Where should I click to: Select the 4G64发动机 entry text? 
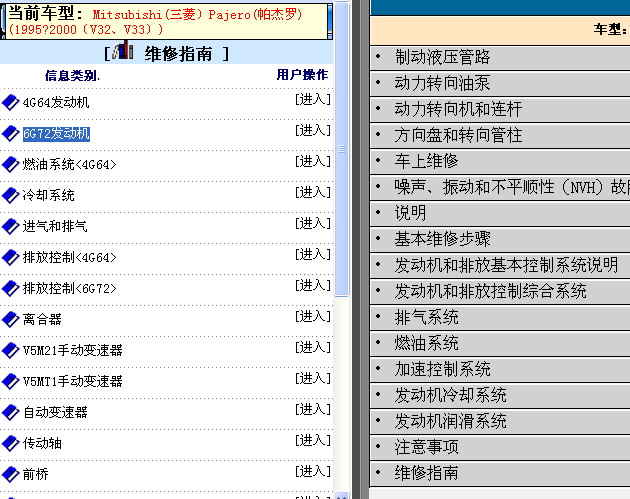coord(56,102)
